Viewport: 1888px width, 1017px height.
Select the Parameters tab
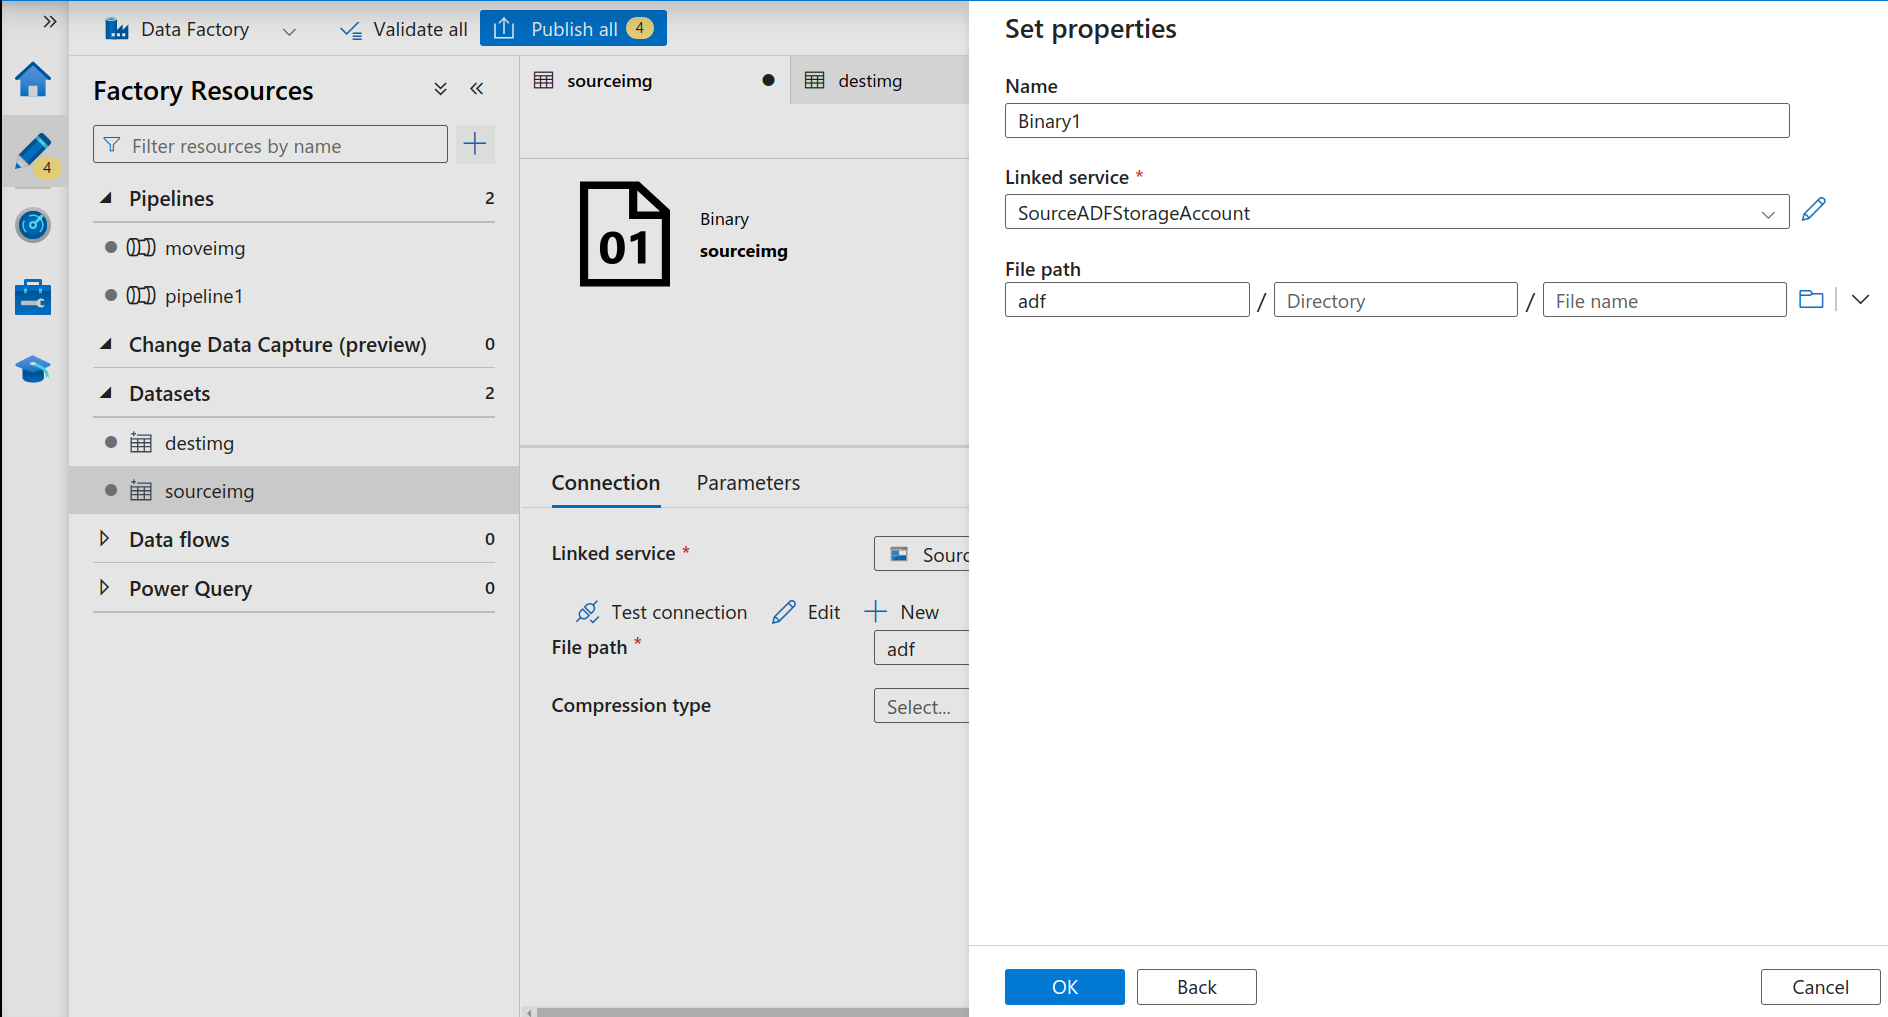[x=748, y=483]
